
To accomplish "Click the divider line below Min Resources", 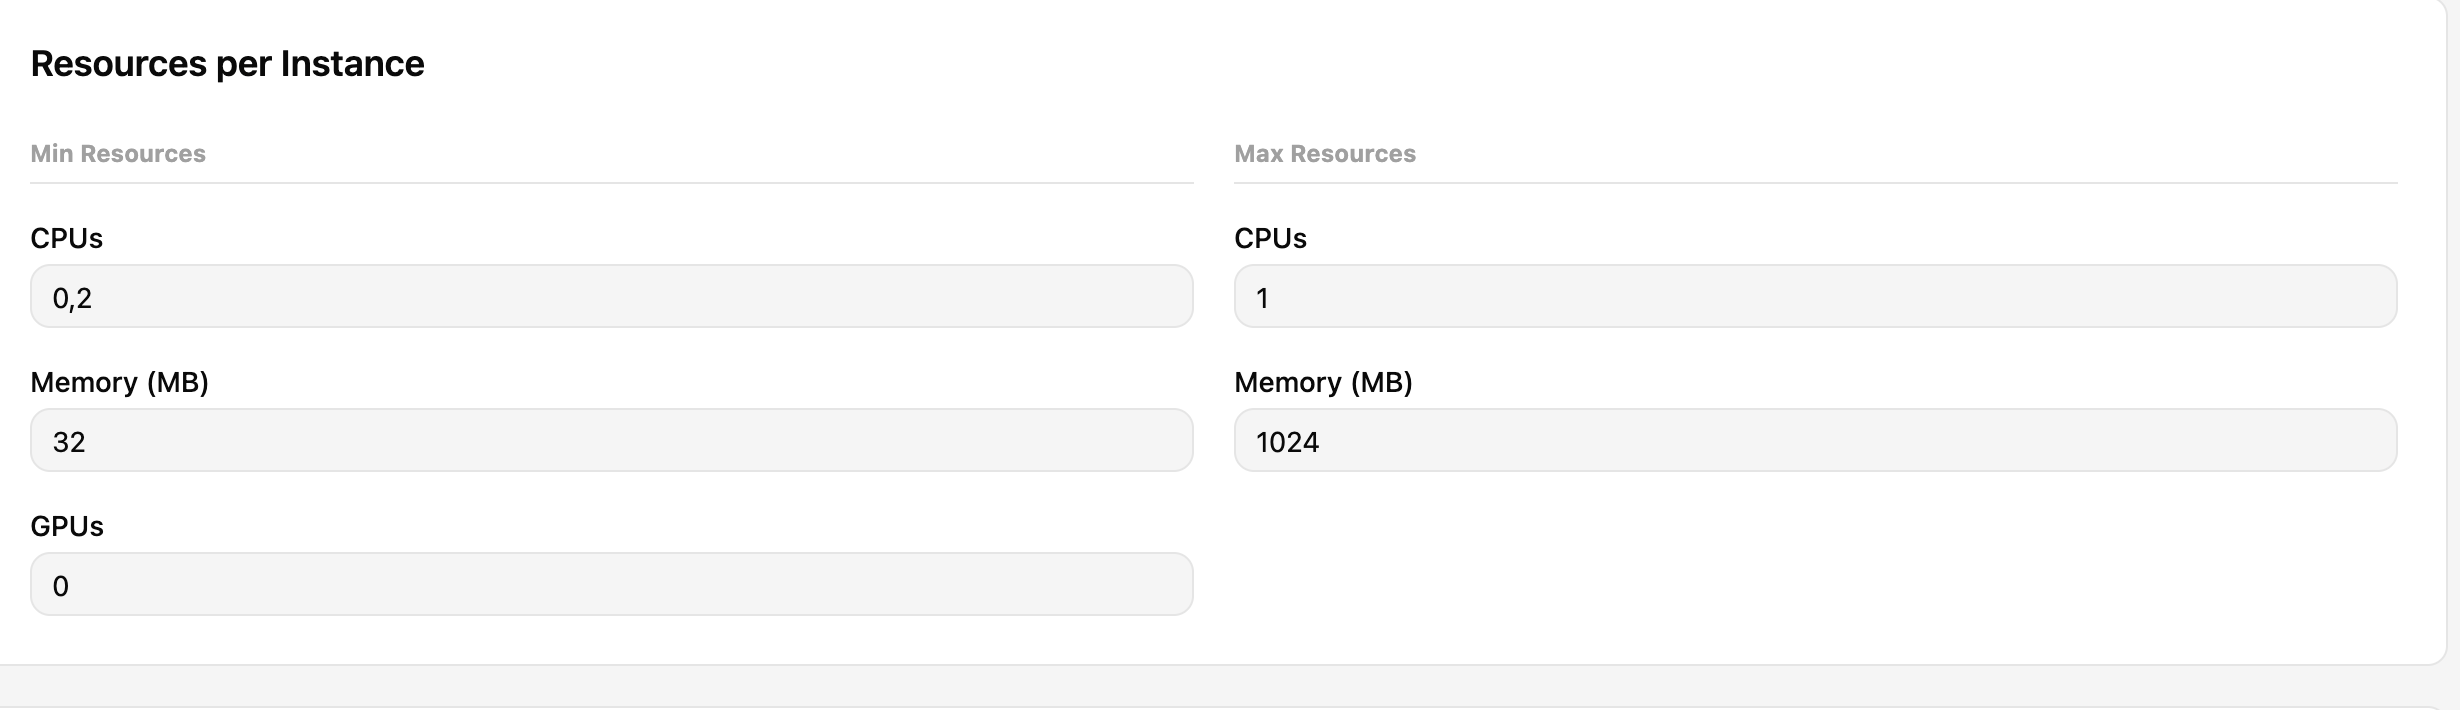I will pyautogui.click(x=611, y=183).
